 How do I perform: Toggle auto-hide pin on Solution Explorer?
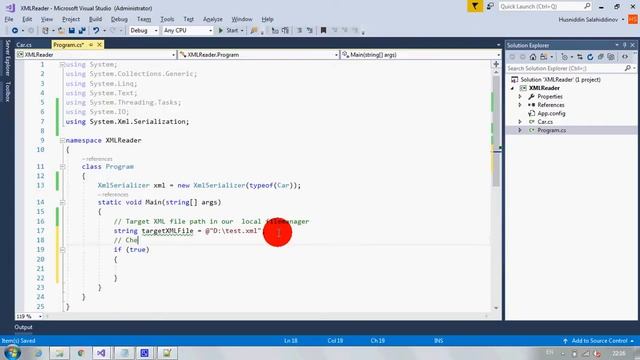click(624, 45)
